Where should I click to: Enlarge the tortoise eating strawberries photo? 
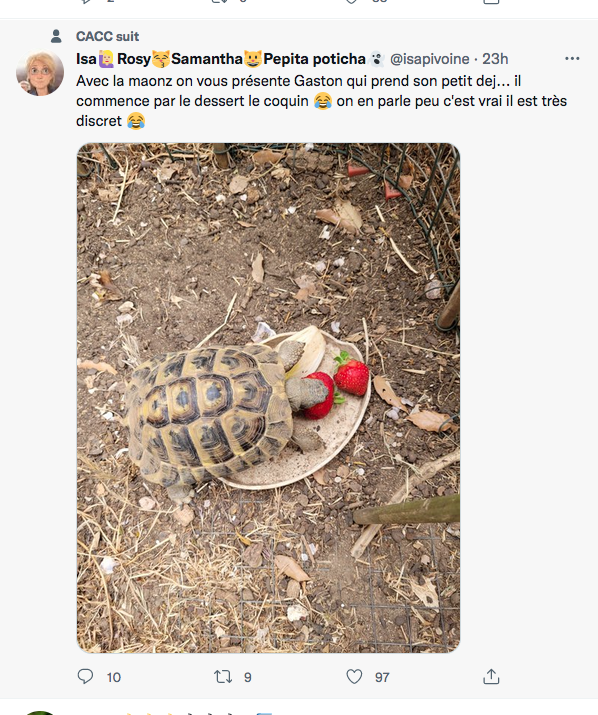point(268,398)
